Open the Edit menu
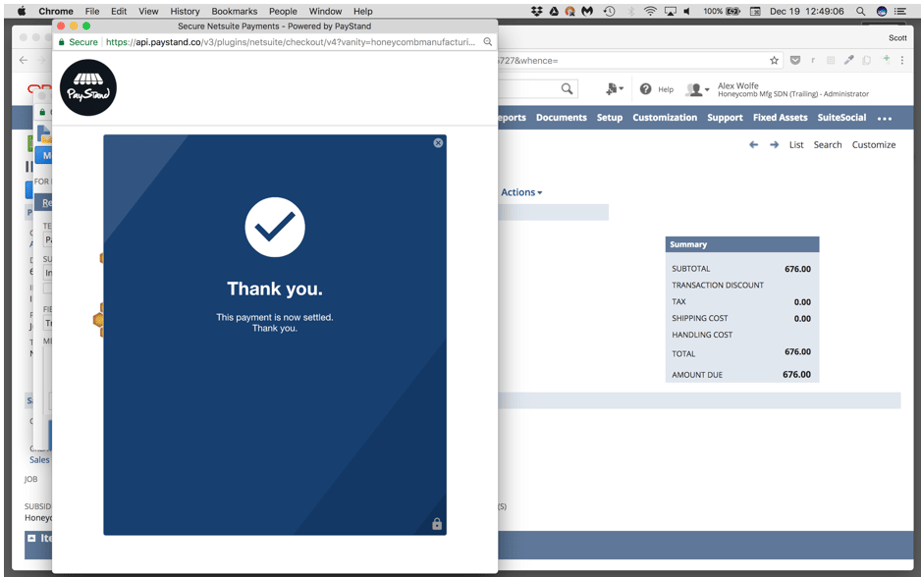Screen dimensions: 921x577 (119, 11)
